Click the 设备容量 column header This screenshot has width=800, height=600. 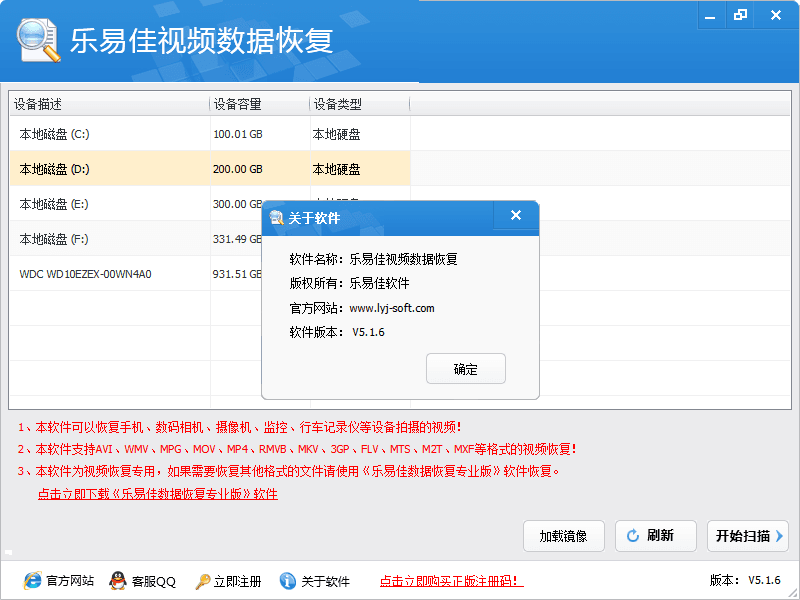click(260, 104)
